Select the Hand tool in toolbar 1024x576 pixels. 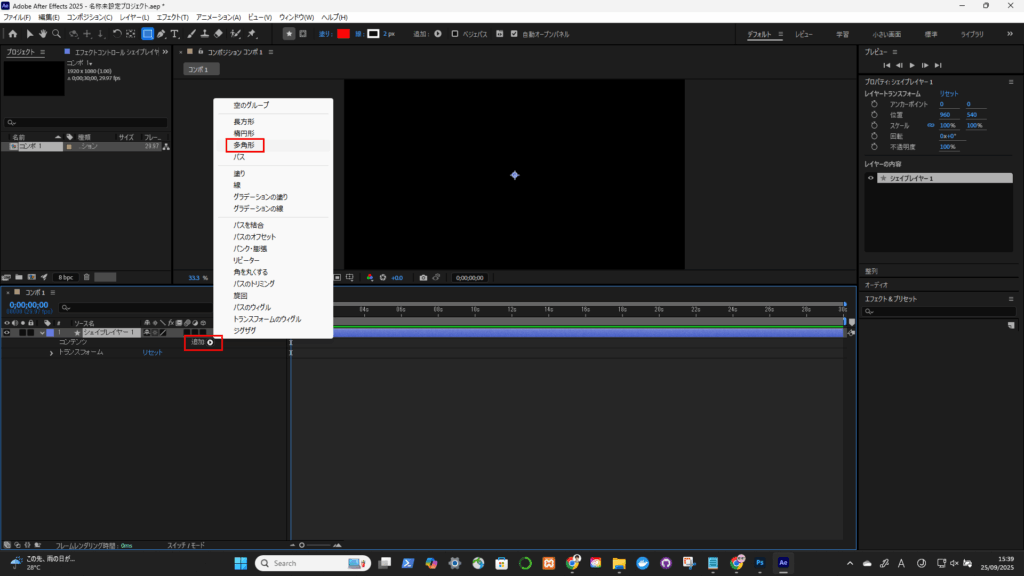click(x=43, y=33)
